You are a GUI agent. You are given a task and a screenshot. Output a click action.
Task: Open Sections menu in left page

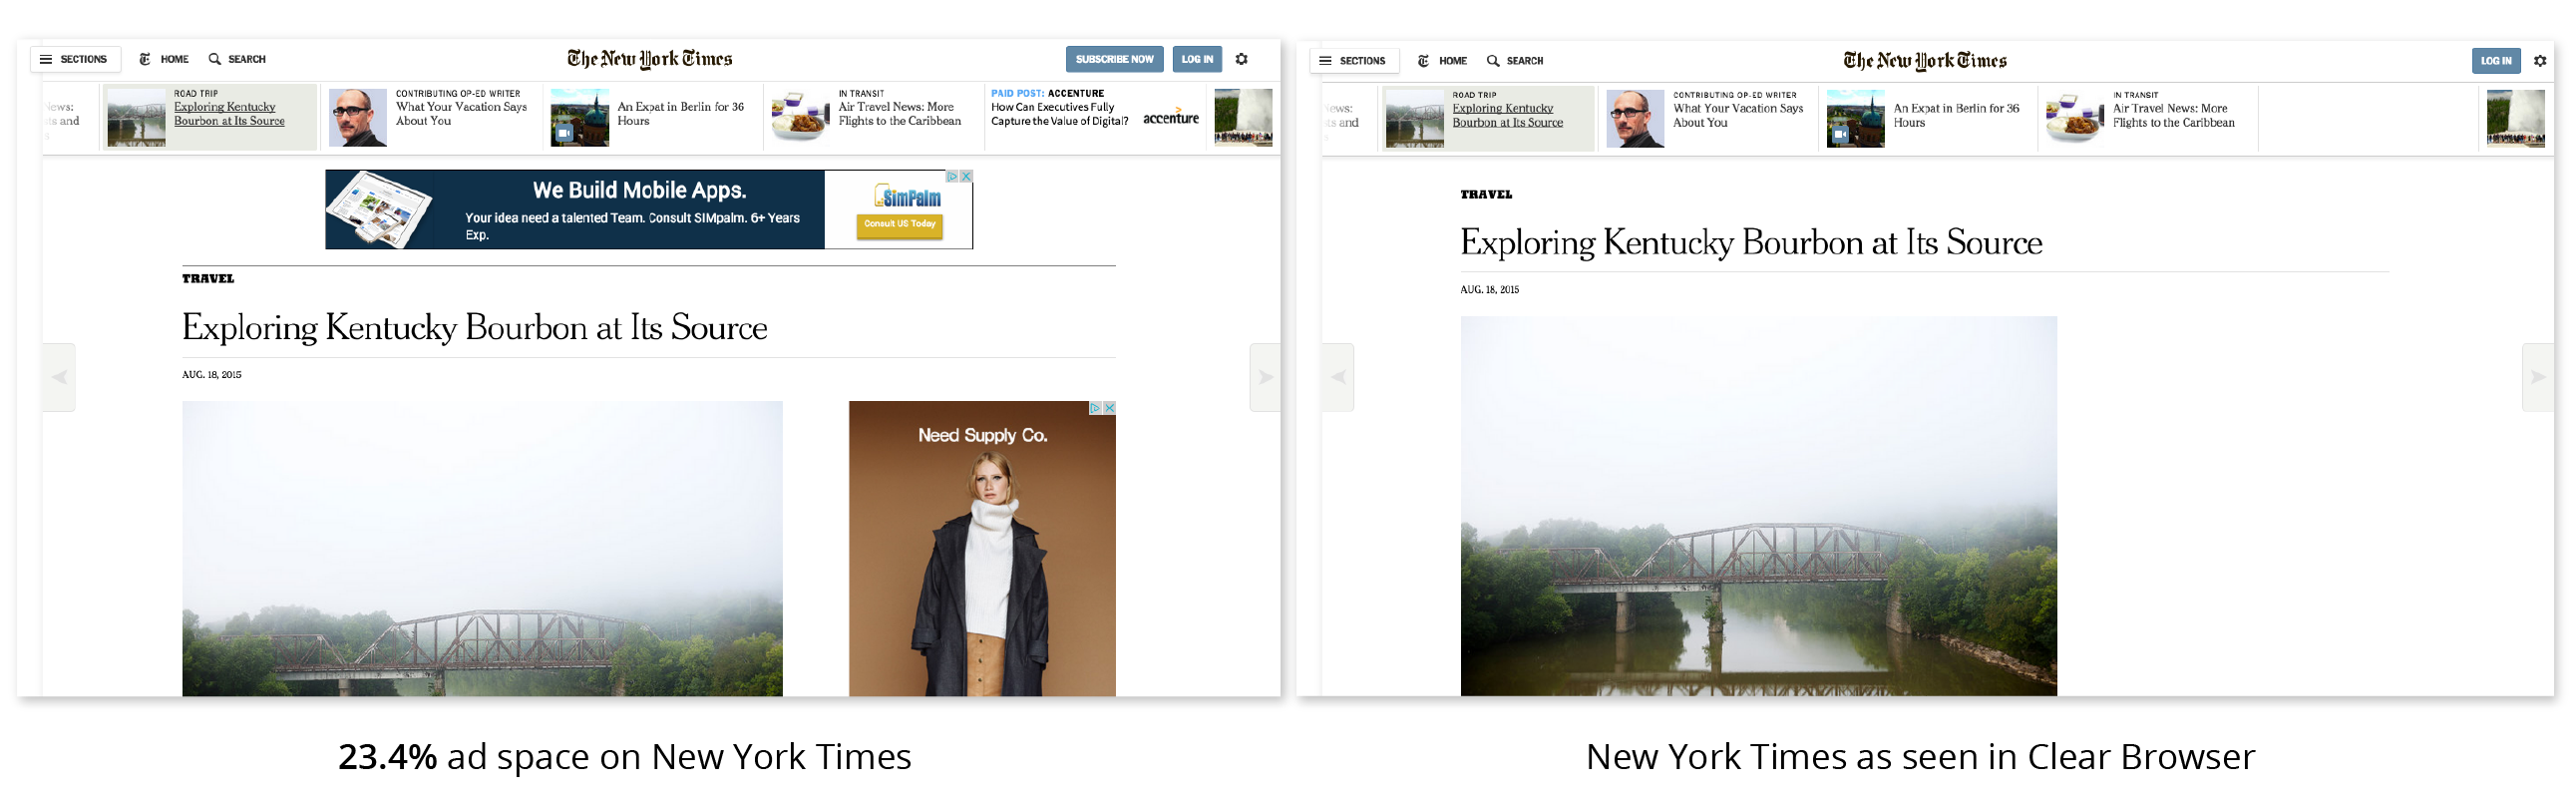[x=75, y=60]
